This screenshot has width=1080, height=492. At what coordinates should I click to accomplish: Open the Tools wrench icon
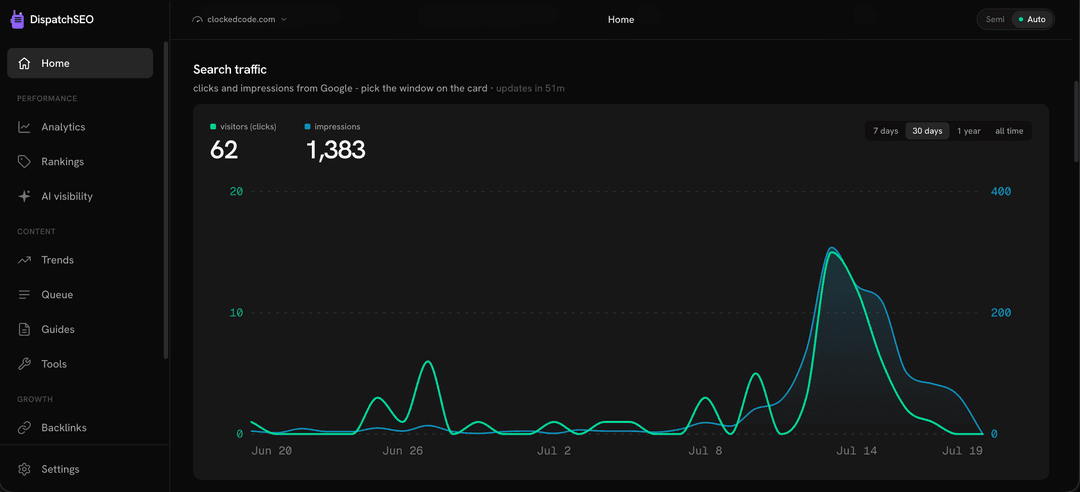tap(24, 364)
